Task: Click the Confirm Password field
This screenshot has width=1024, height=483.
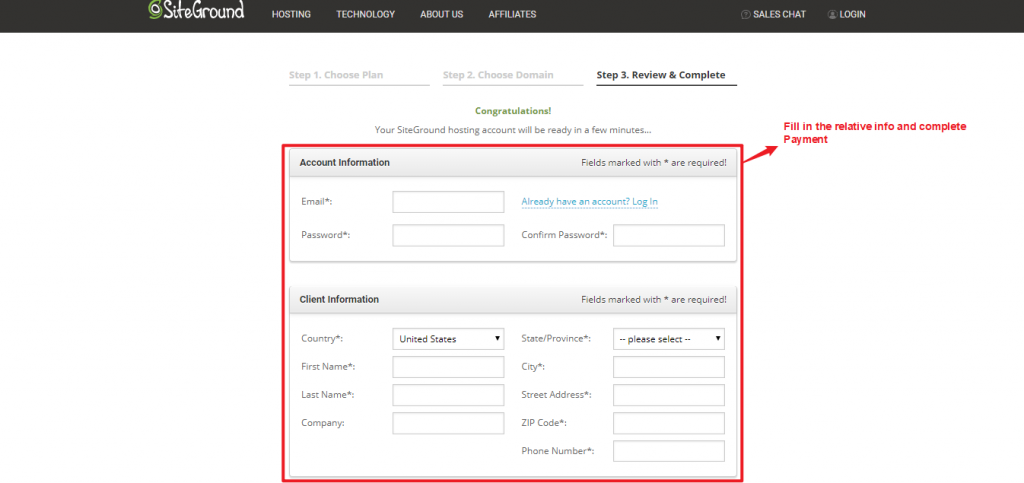Action: click(668, 235)
